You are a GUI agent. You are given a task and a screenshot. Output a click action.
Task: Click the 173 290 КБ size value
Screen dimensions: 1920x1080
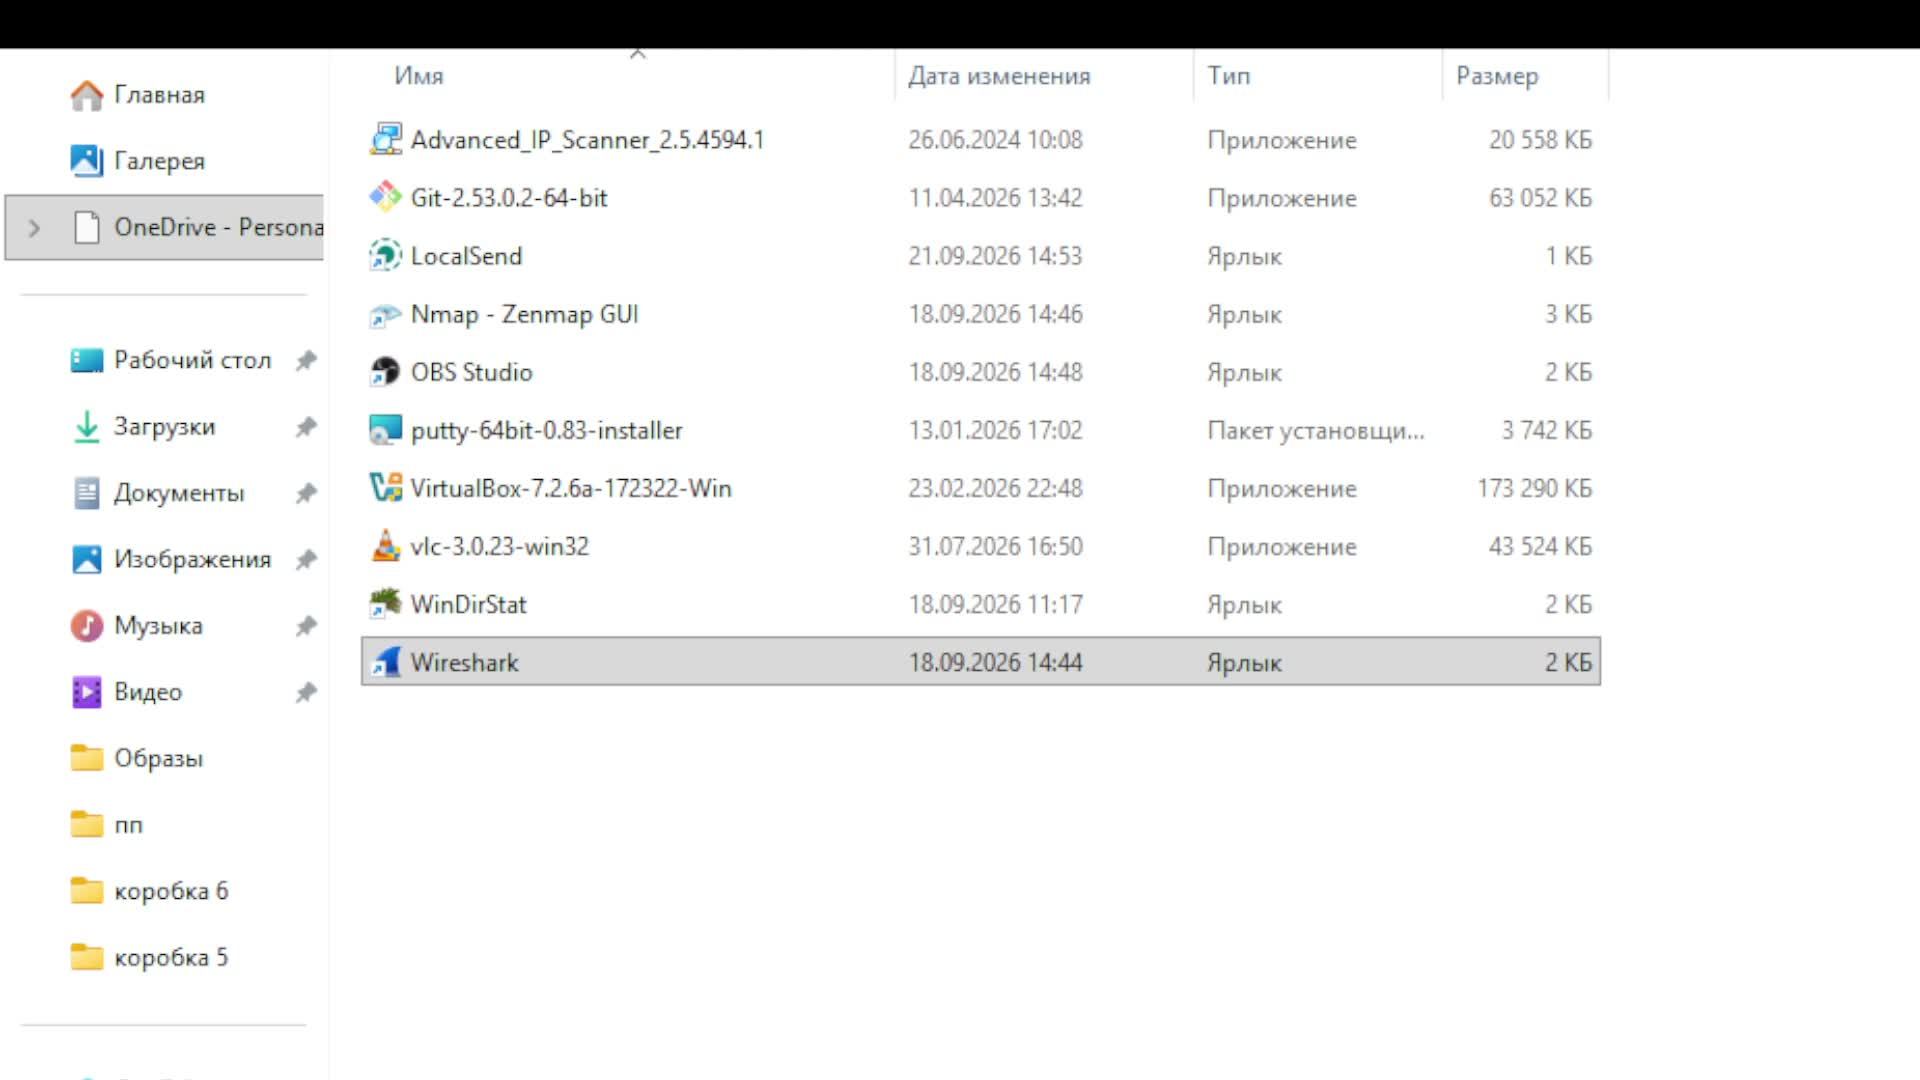point(1534,488)
